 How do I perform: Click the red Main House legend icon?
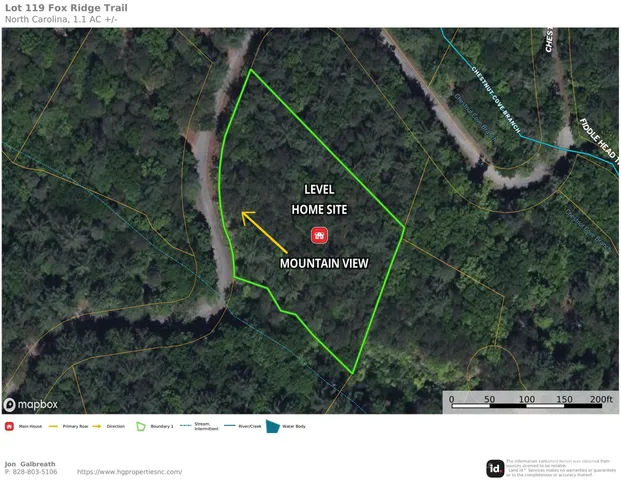pyautogui.click(x=9, y=427)
